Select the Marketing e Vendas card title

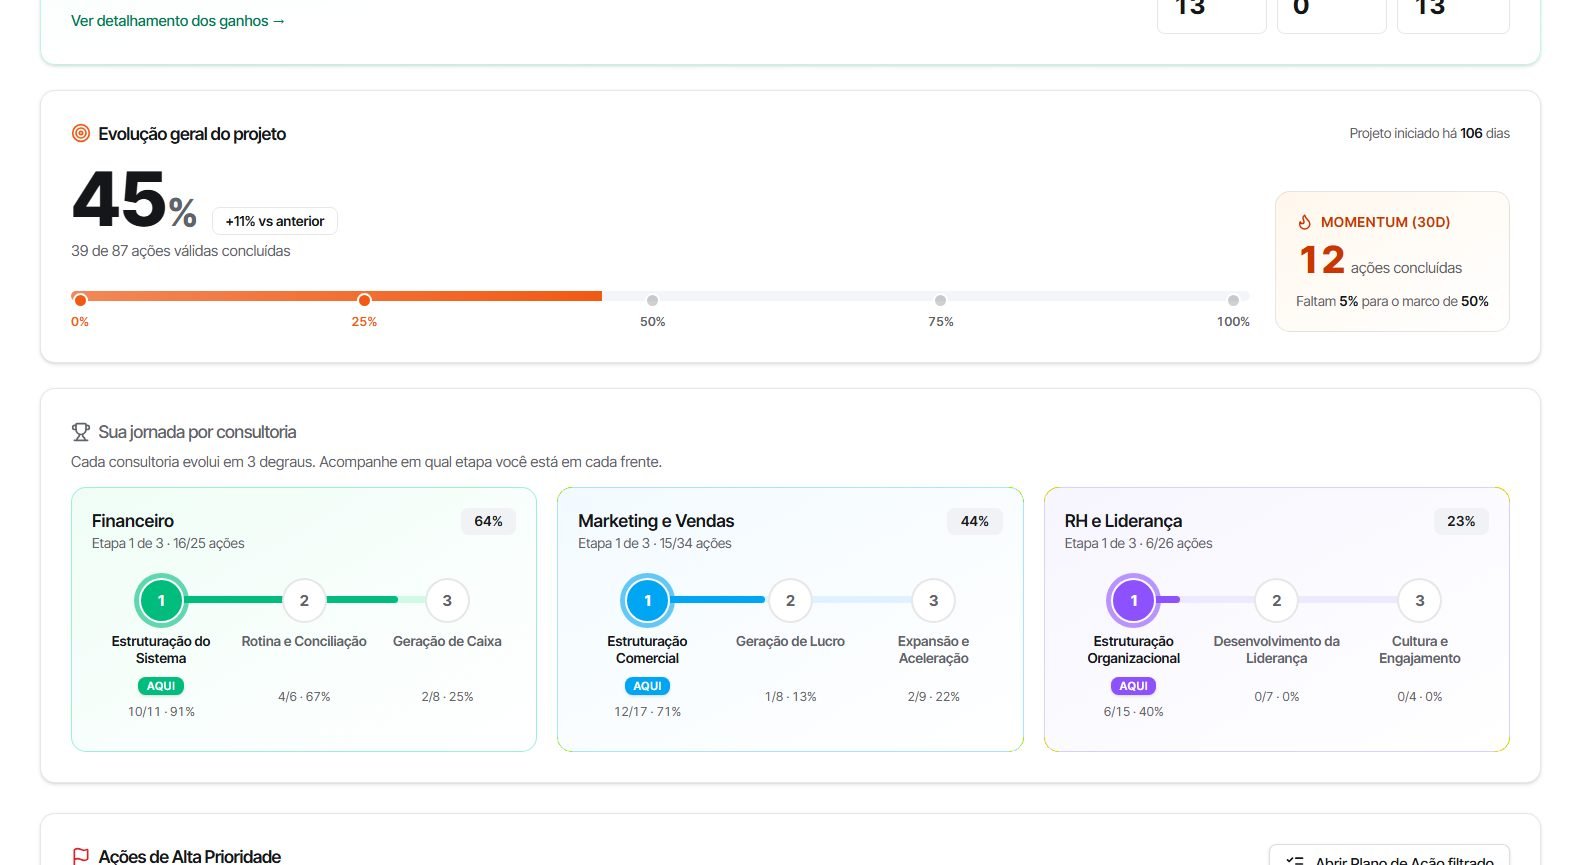pyautogui.click(x=656, y=521)
